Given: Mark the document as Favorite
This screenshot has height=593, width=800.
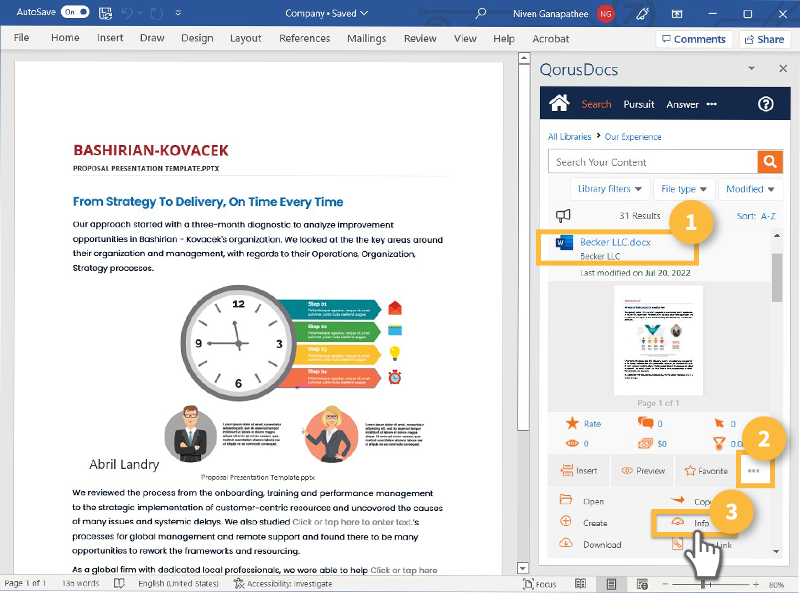Looking at the screenshot, I should pos(706,471).
